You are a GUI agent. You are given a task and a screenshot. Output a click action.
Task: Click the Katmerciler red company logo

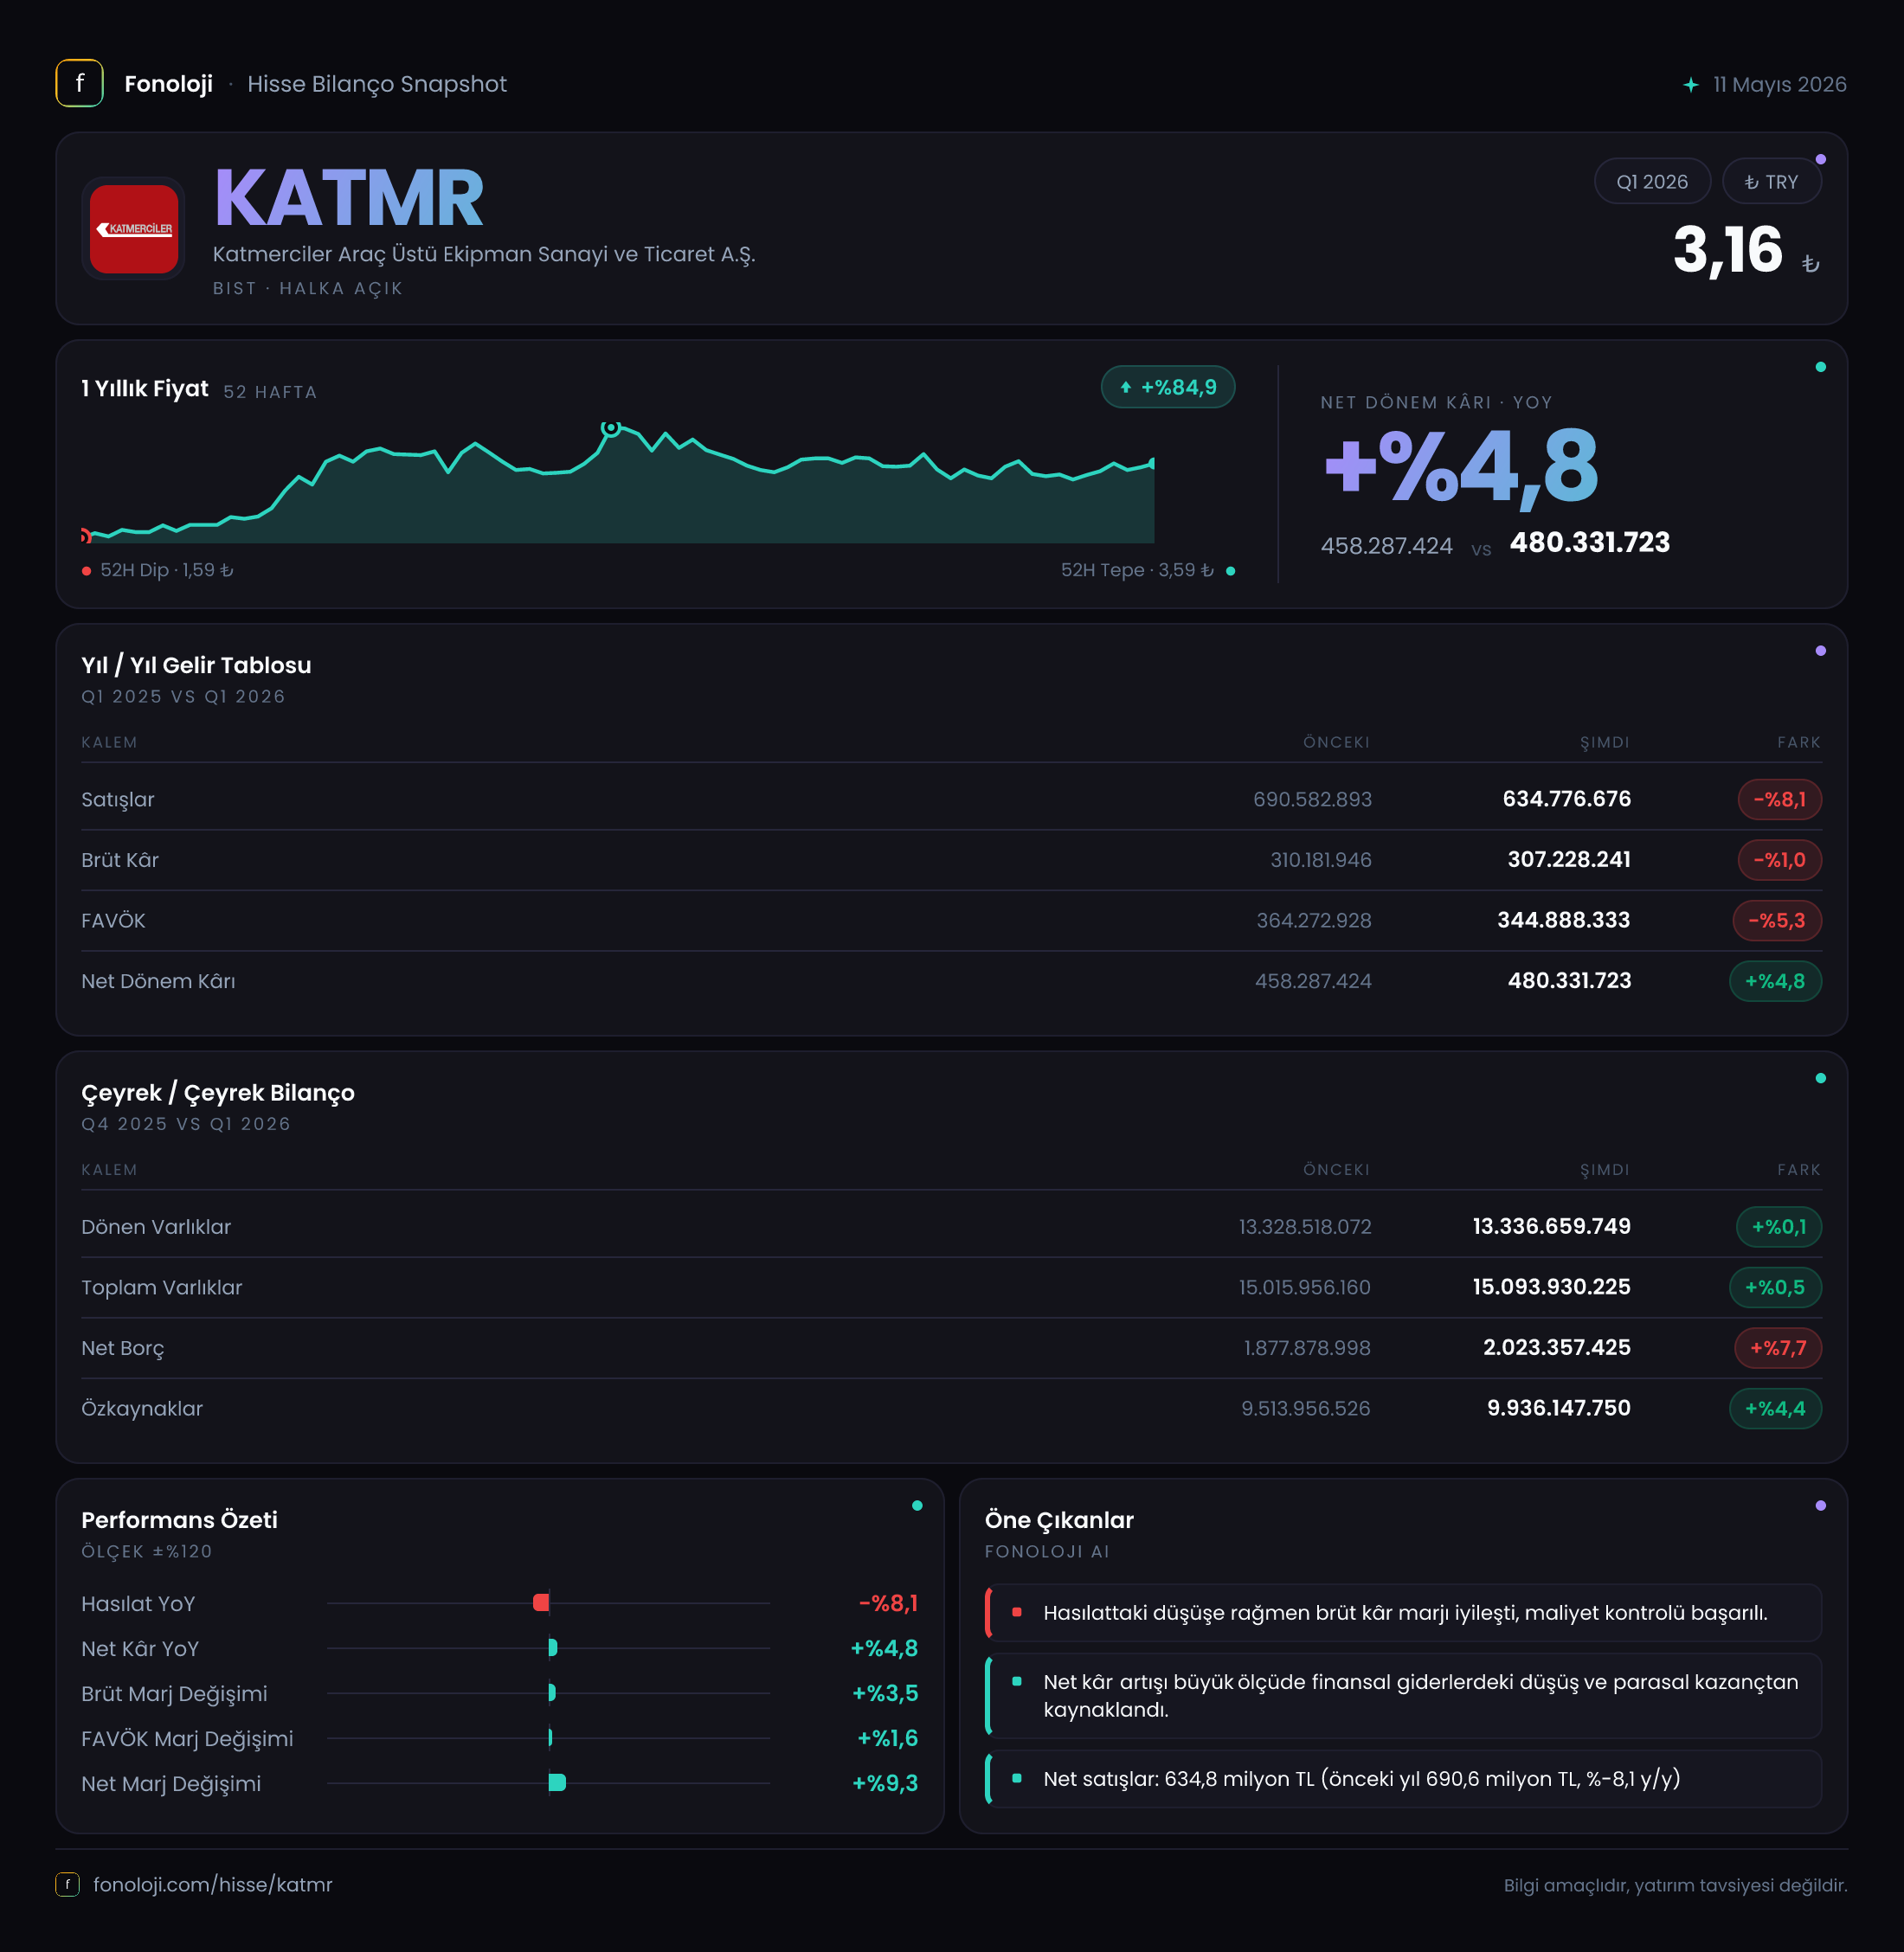(133, 228)
